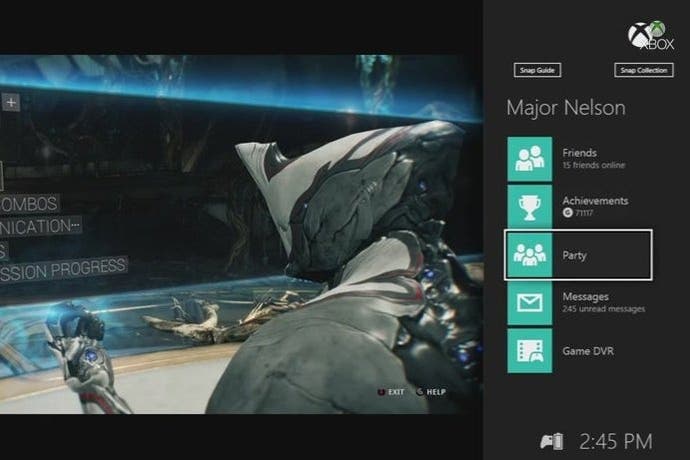Select the Friends menu label
The height and width of the screenshot is (460, 690).
pos(579,153)
